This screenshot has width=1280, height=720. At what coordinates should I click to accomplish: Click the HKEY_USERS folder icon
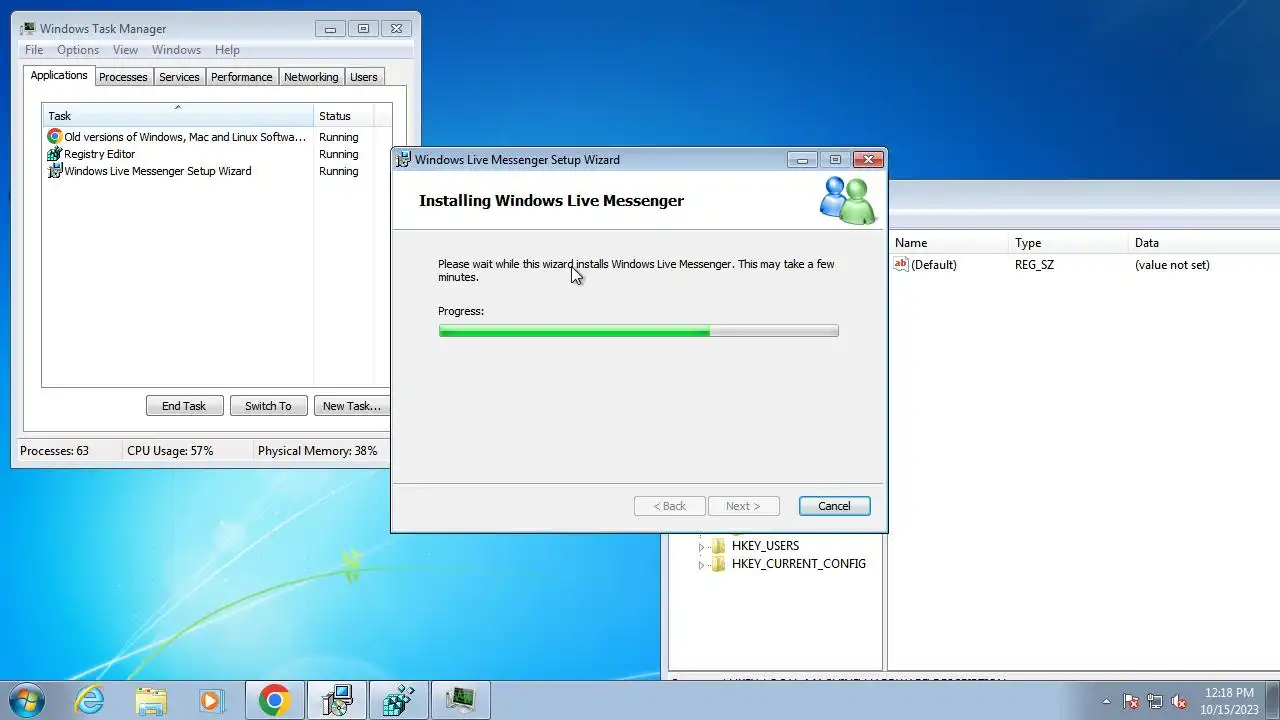point(717,546)
